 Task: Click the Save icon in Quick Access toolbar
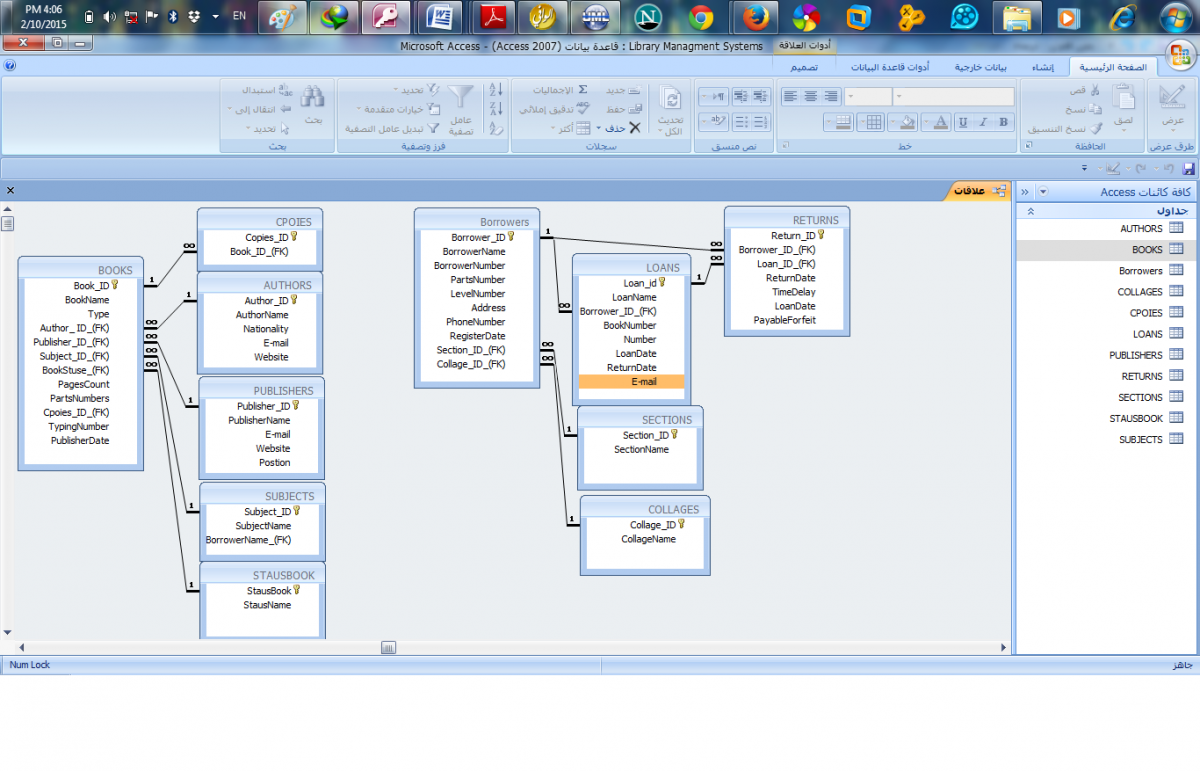point(1188,169)
